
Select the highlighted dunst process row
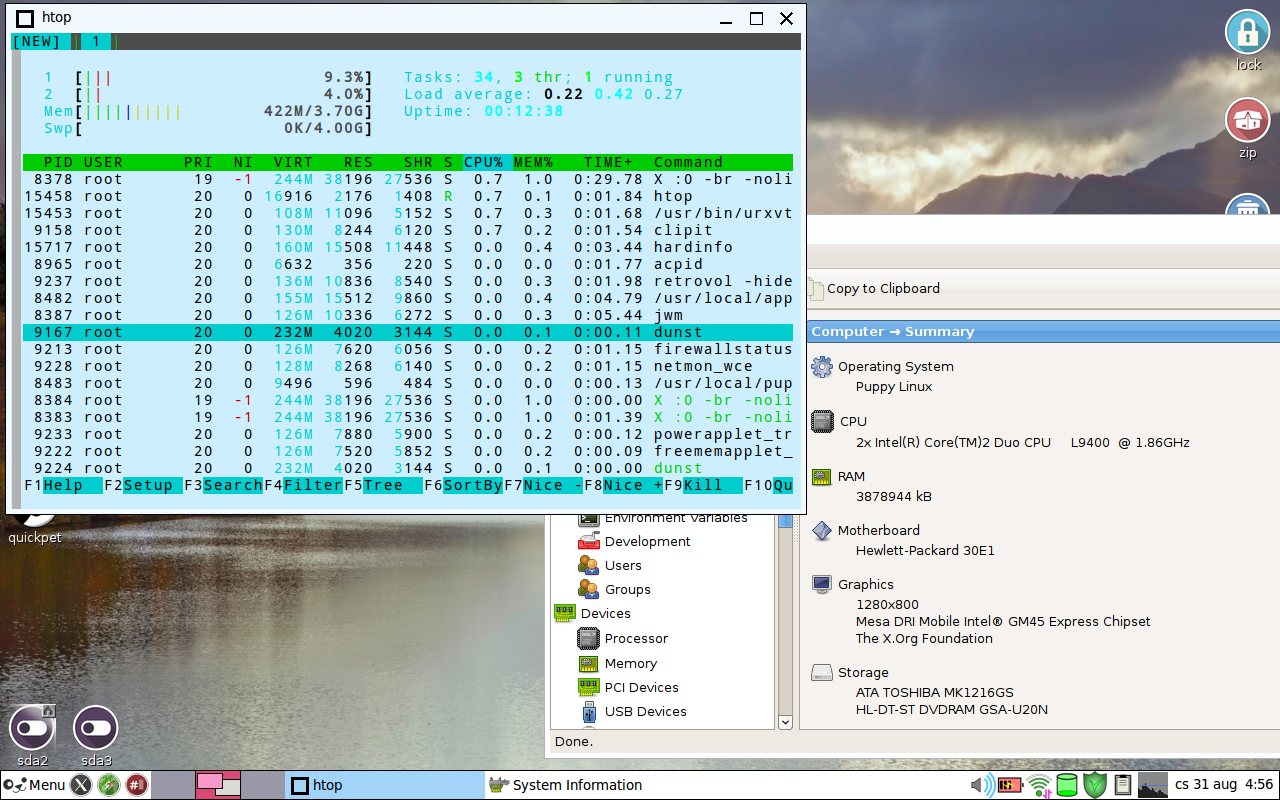408,332
